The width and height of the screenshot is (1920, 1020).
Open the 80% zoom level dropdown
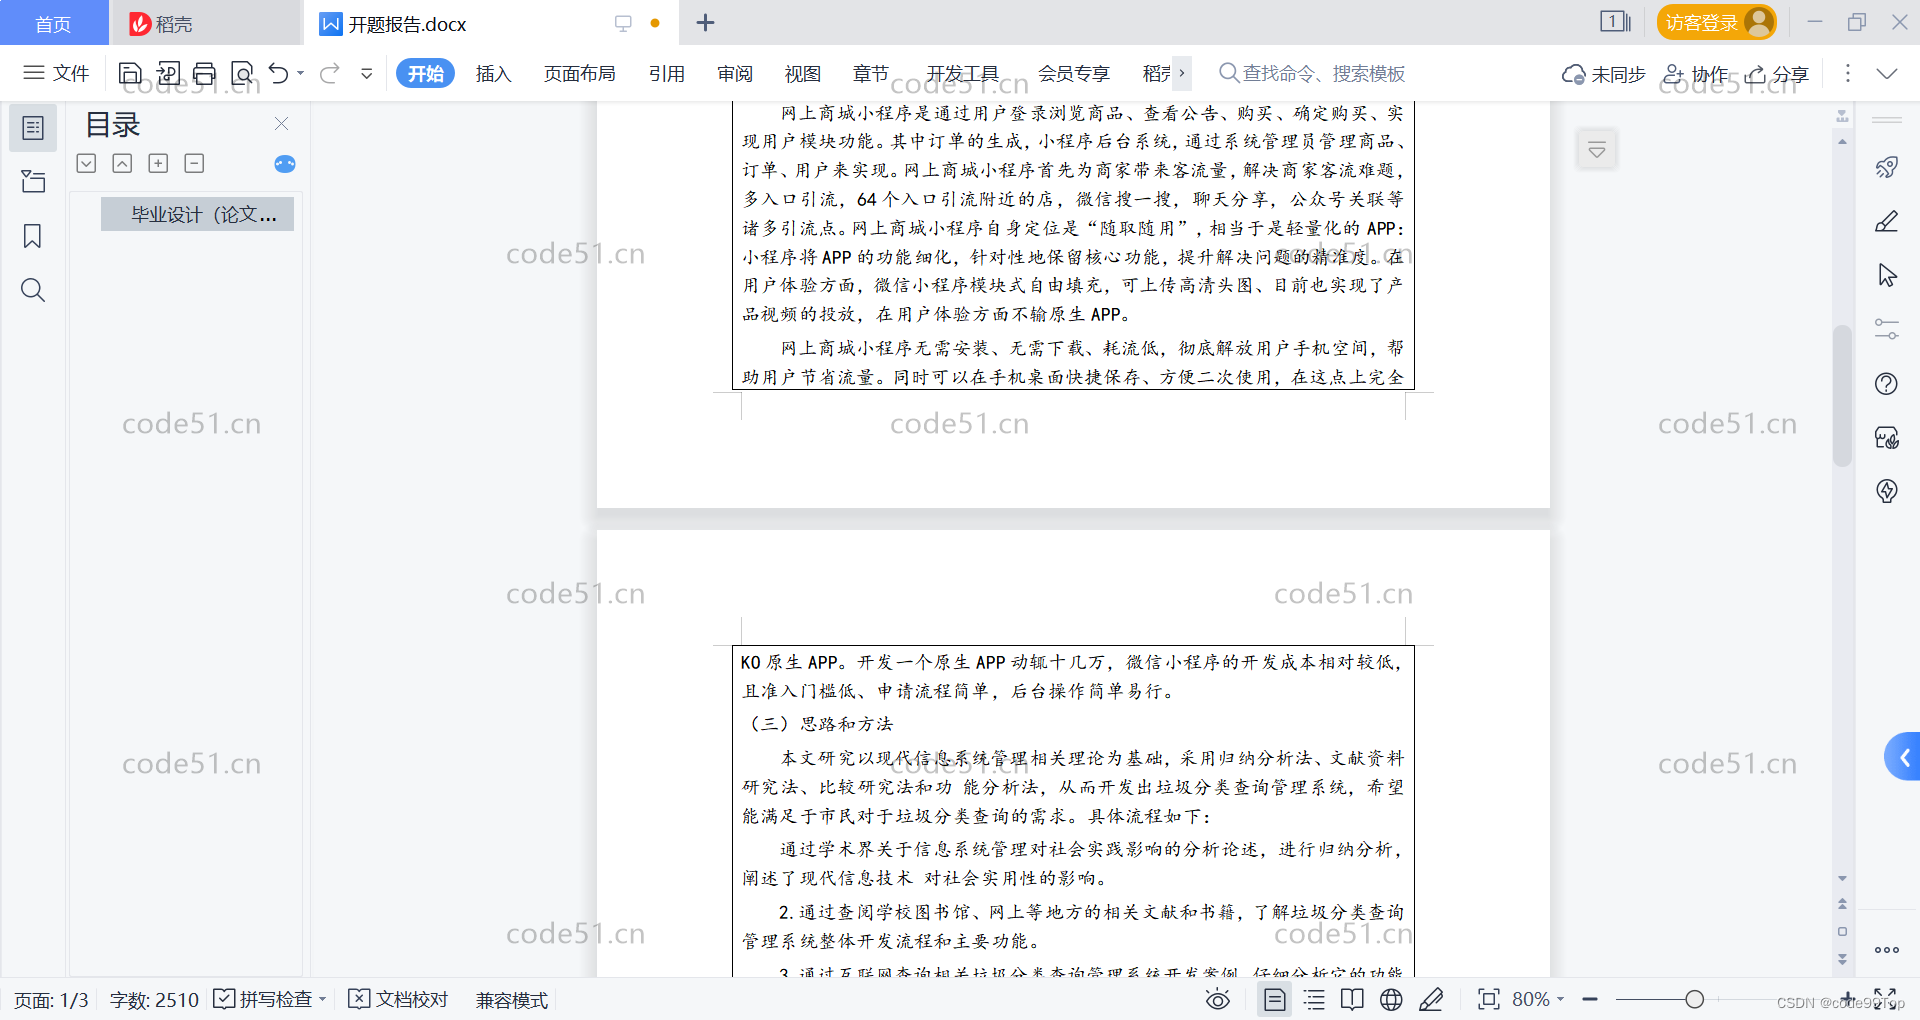coord(1538,999)
